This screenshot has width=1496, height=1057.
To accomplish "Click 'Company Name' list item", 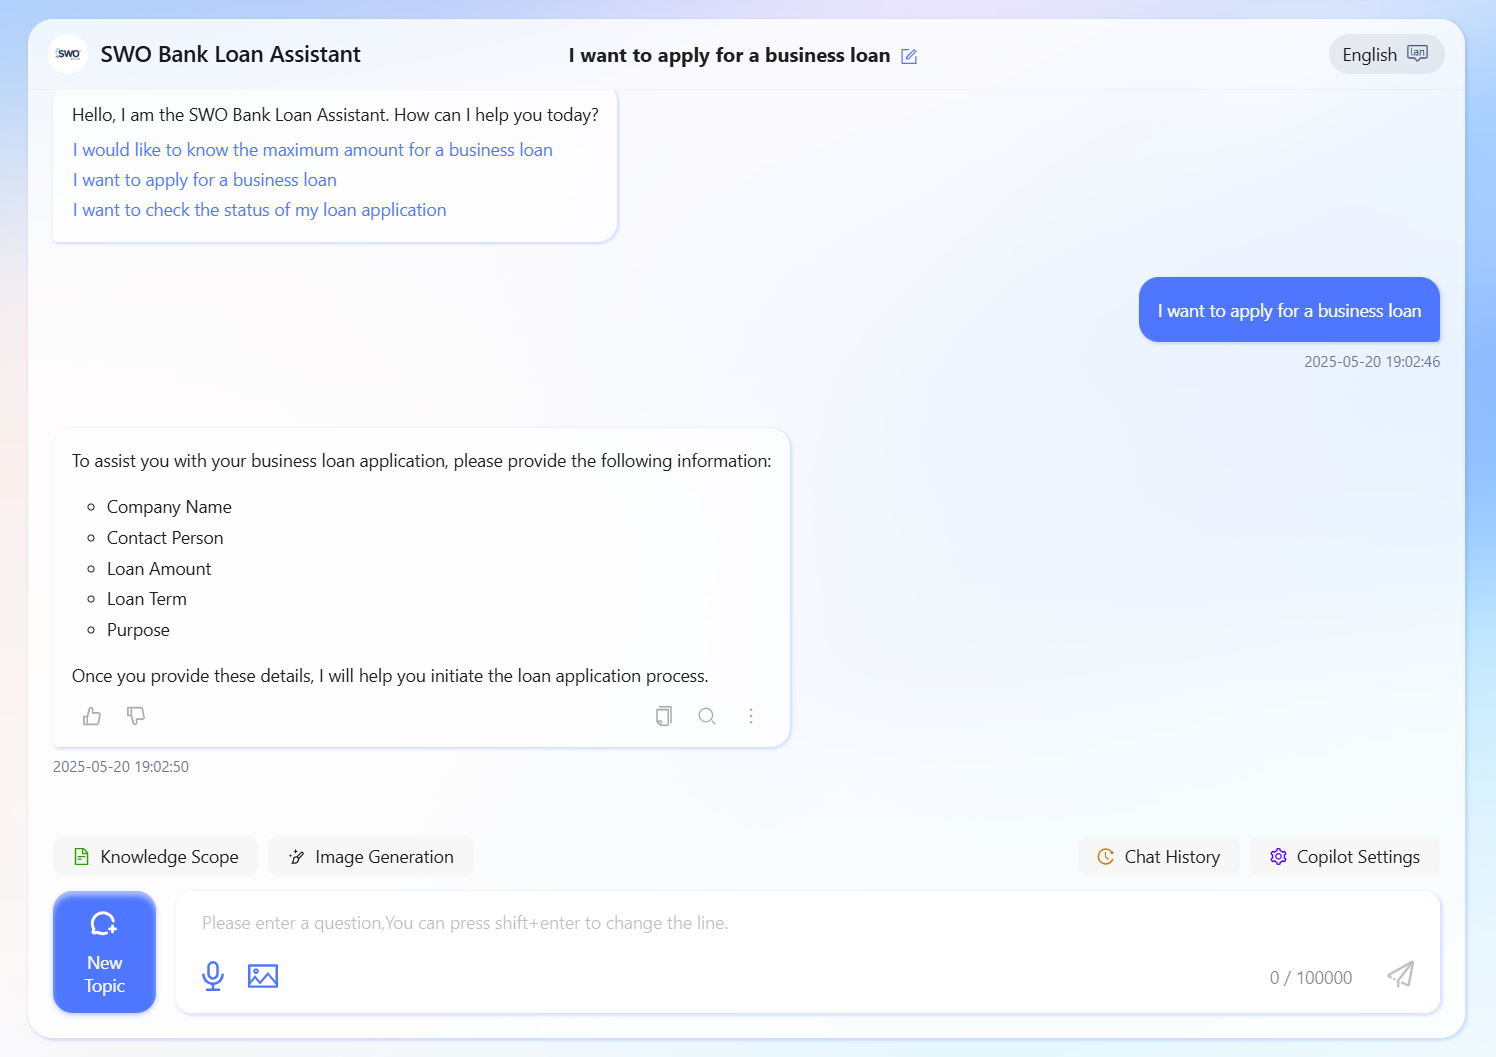I will tap(169, 507).
